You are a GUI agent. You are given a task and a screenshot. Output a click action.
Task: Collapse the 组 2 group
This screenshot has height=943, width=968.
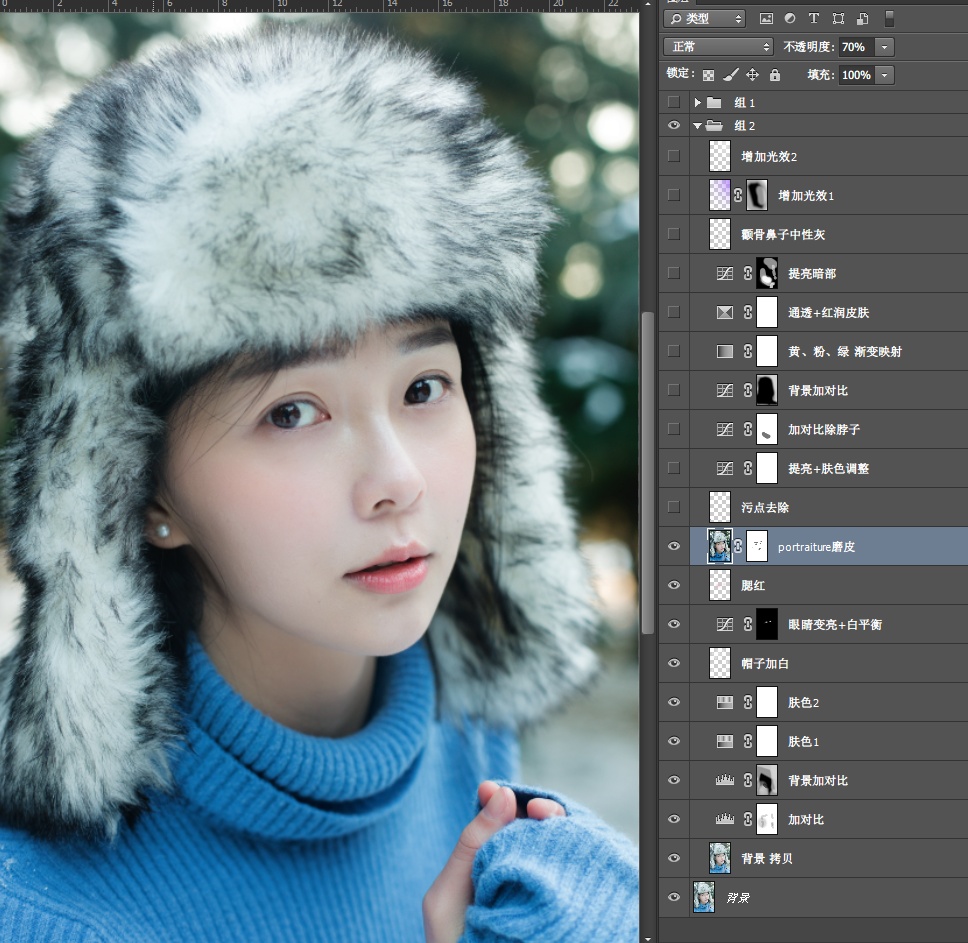pyautogui.click(x=697, y=126)
